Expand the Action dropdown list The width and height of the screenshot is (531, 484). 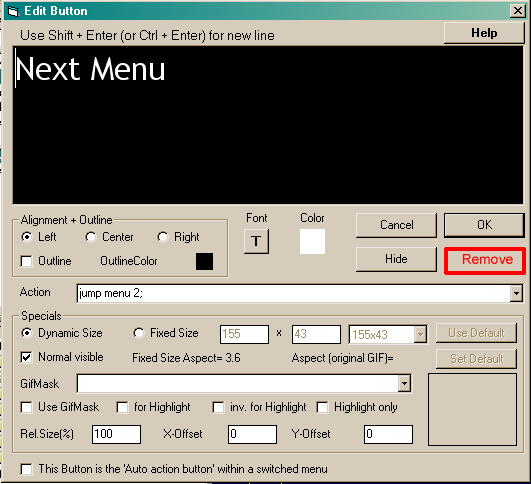pyautogui.click(x=516, y=293)
